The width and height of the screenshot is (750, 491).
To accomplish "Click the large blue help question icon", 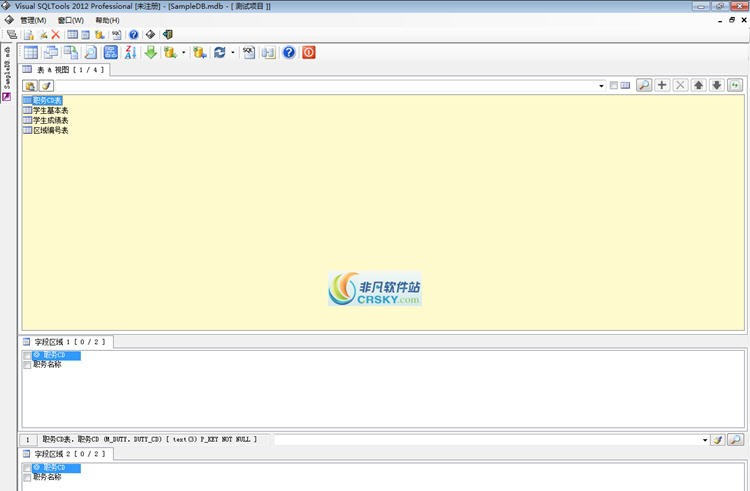I will pos(289,53).
